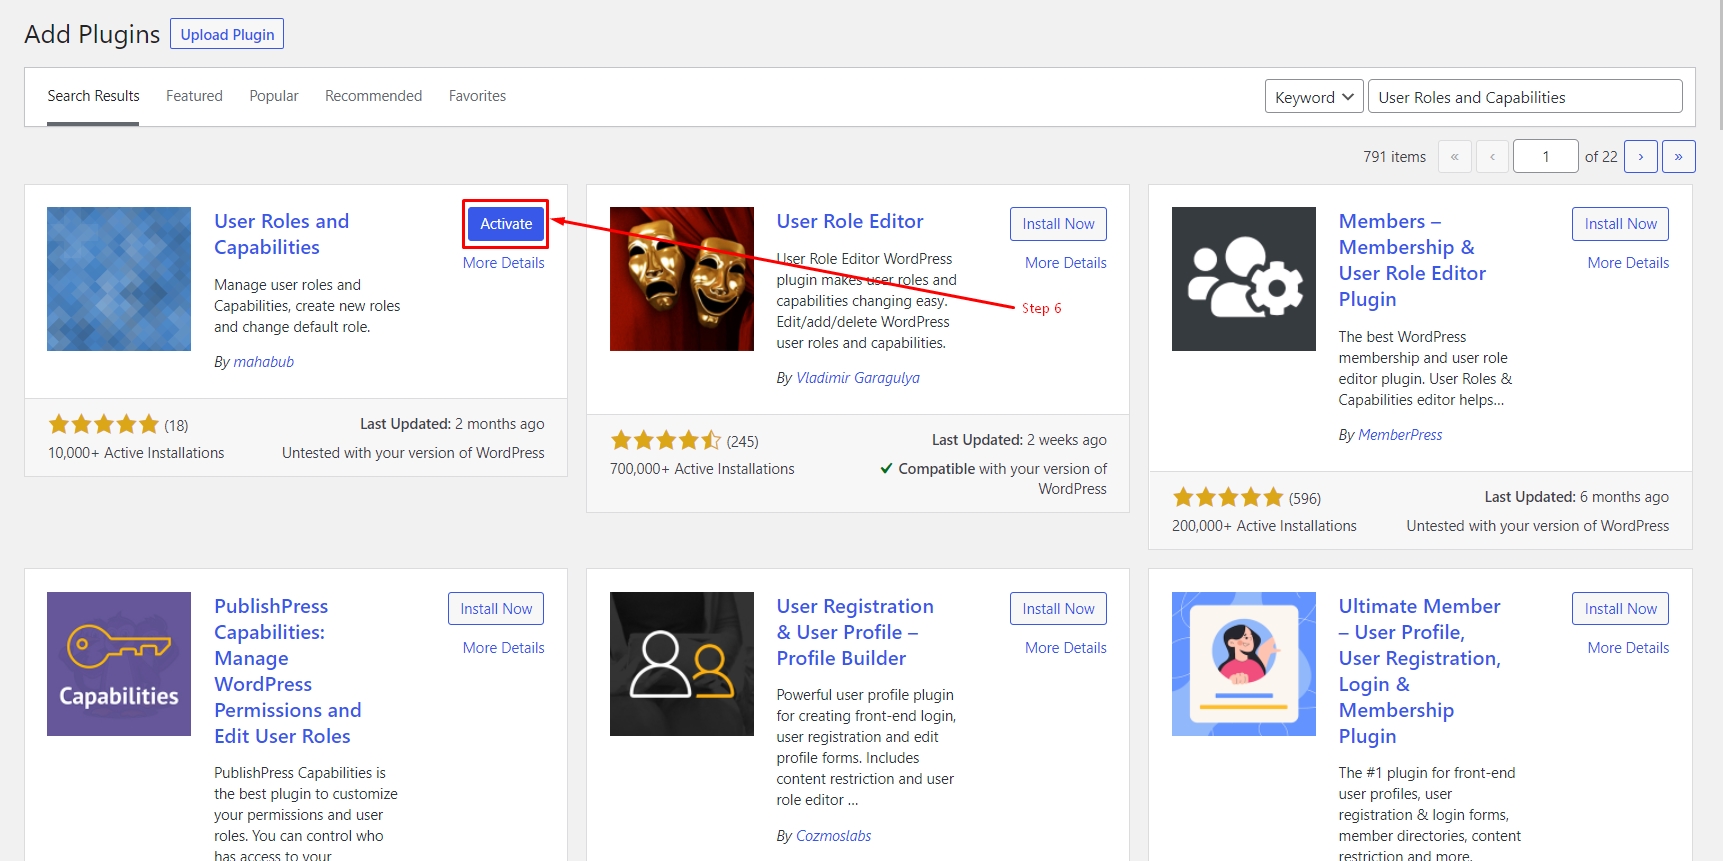Open the Favorites tab
1723x861 pixels.
click(x=477, y=96)
